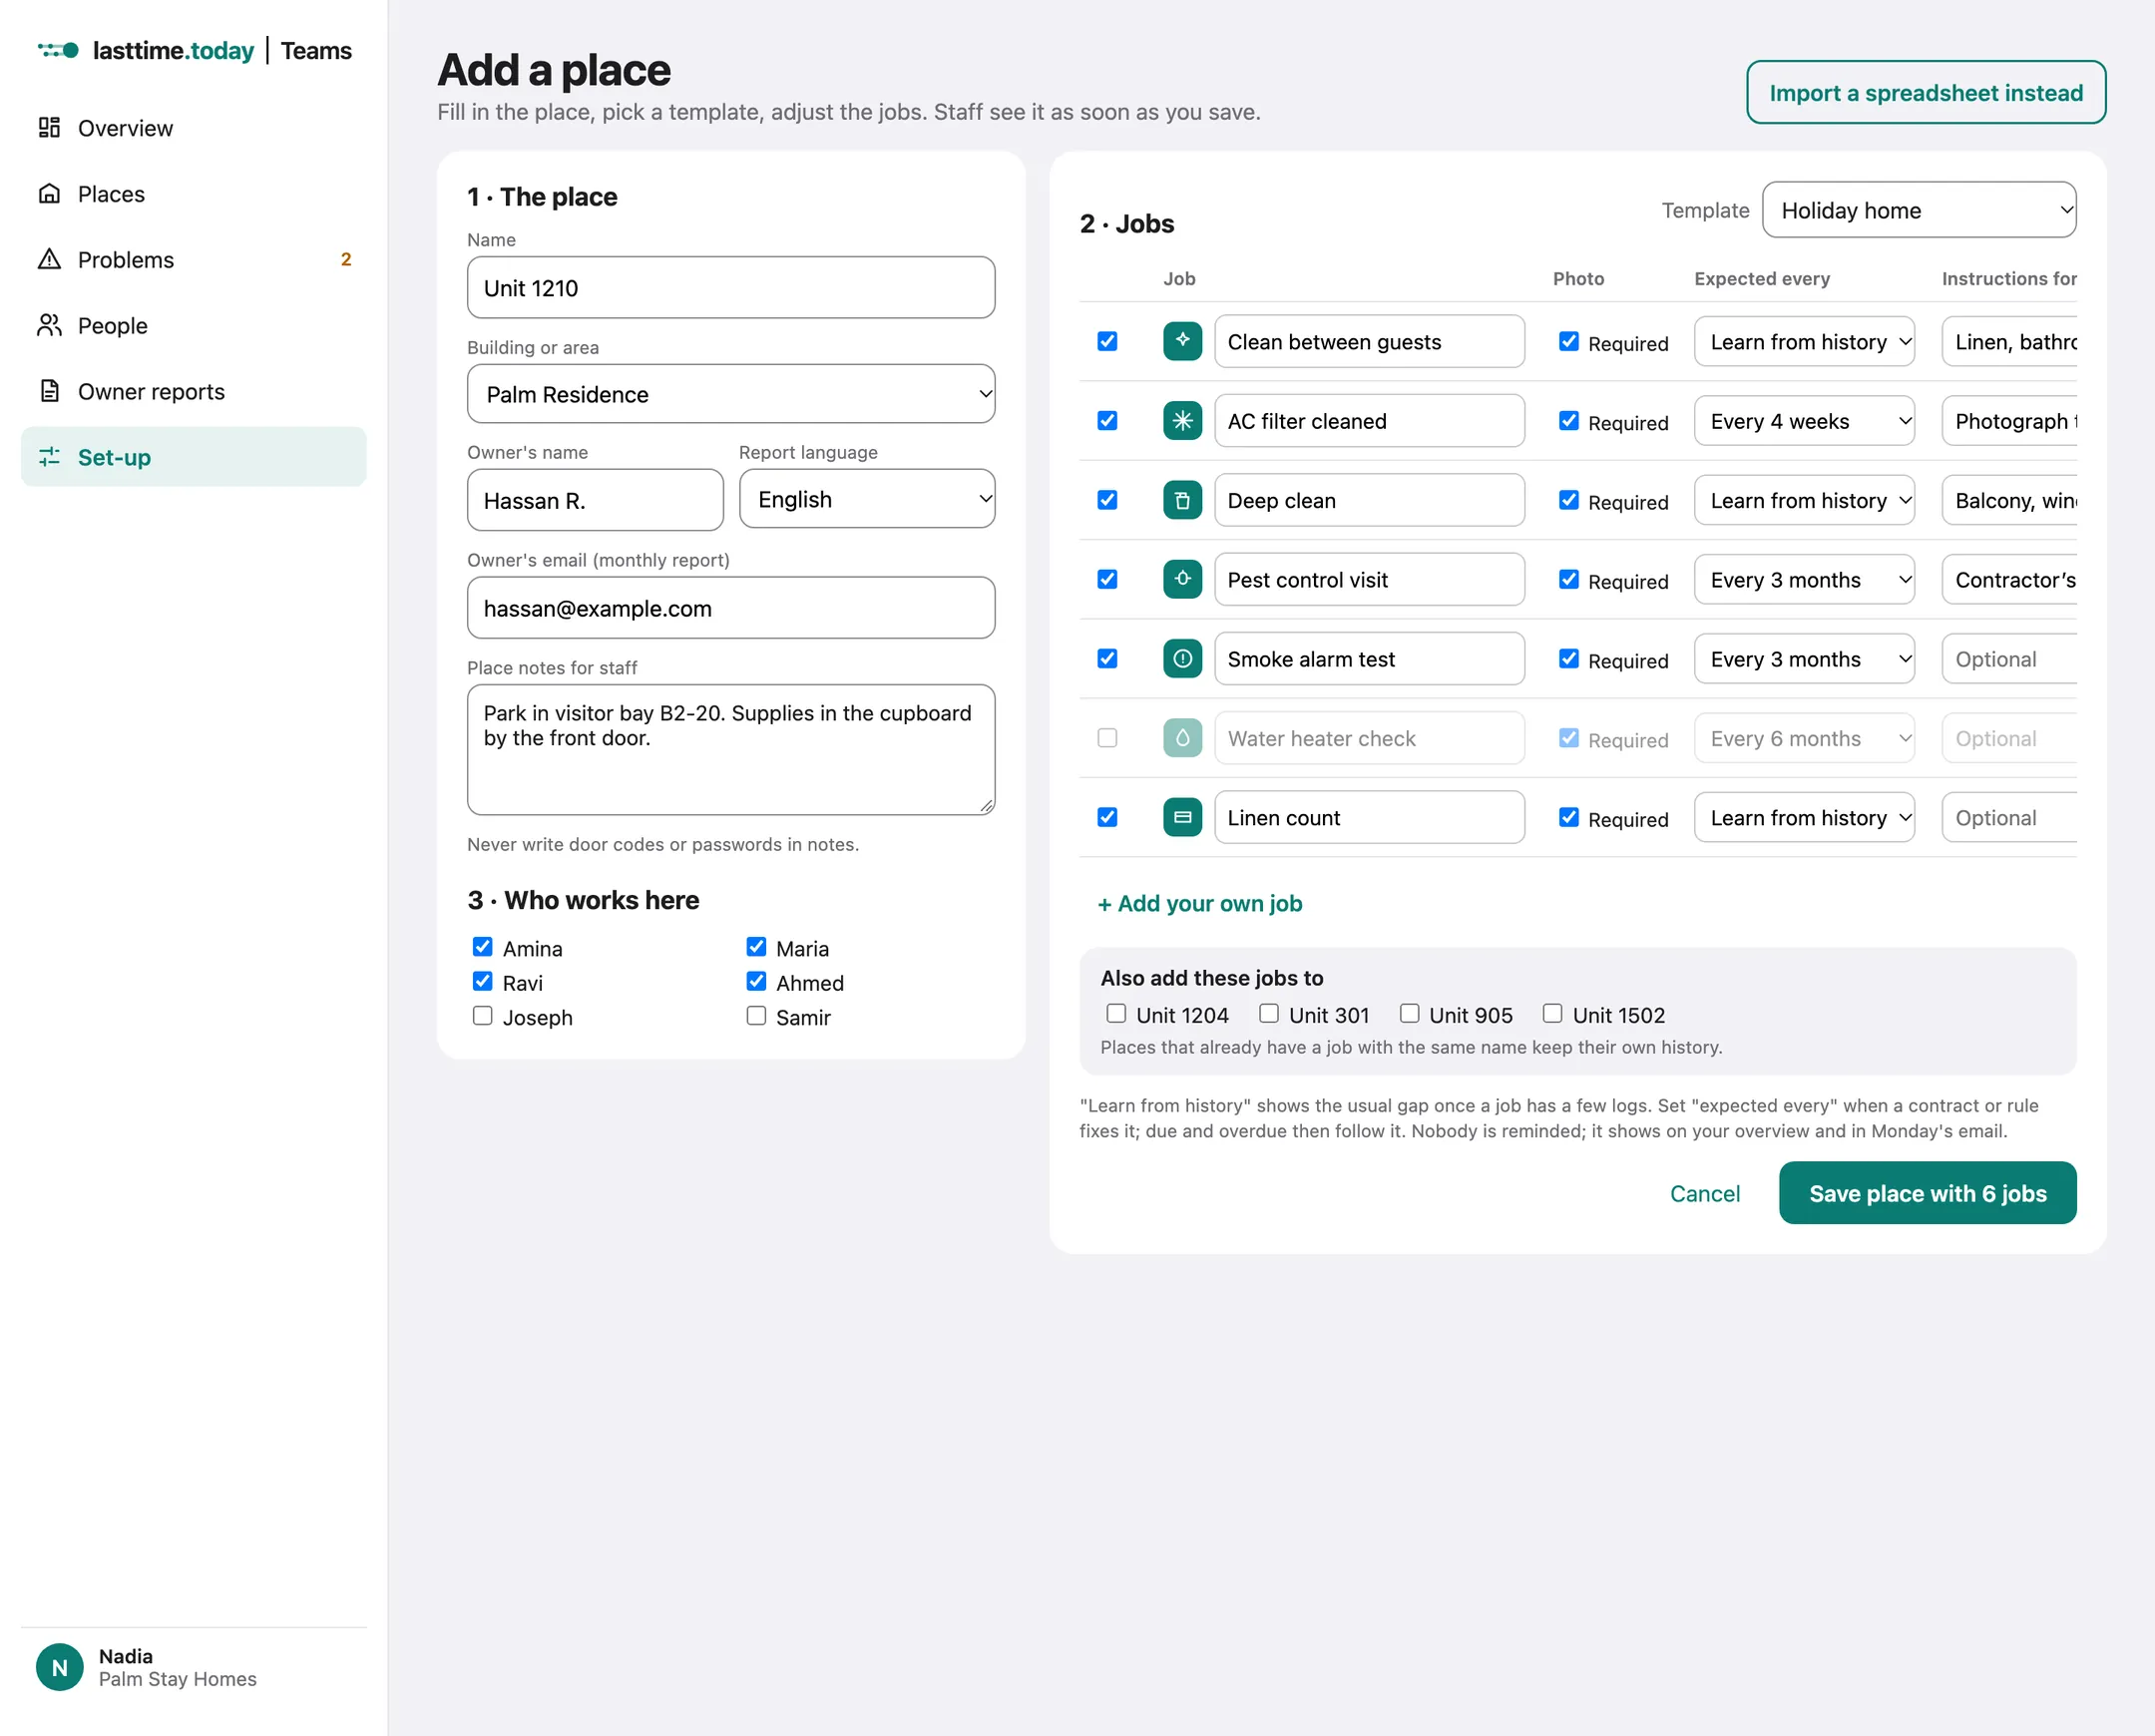The image size is (2155, 1736).
Task: Click the Places house icon
Action: pyautogui.click(x=49, y=193)
